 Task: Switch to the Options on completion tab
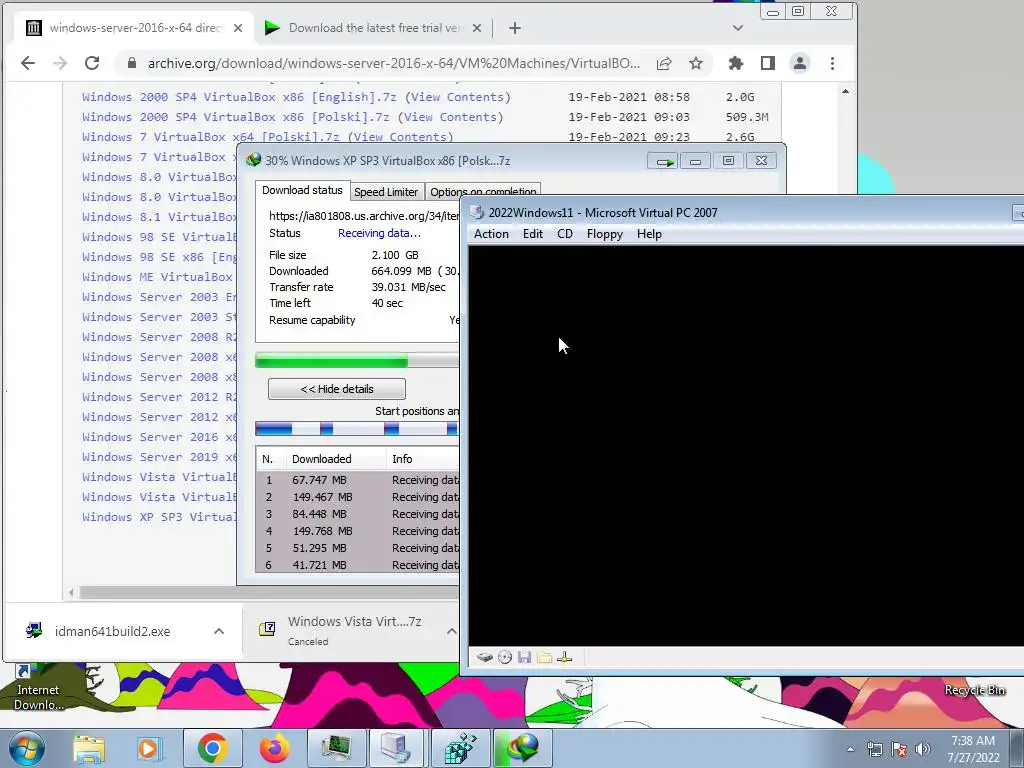(483, 192)
